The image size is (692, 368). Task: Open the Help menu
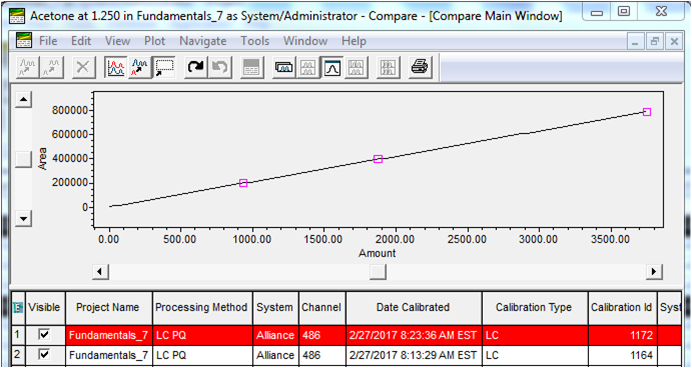pyautogui.click(x=354, y=41)
